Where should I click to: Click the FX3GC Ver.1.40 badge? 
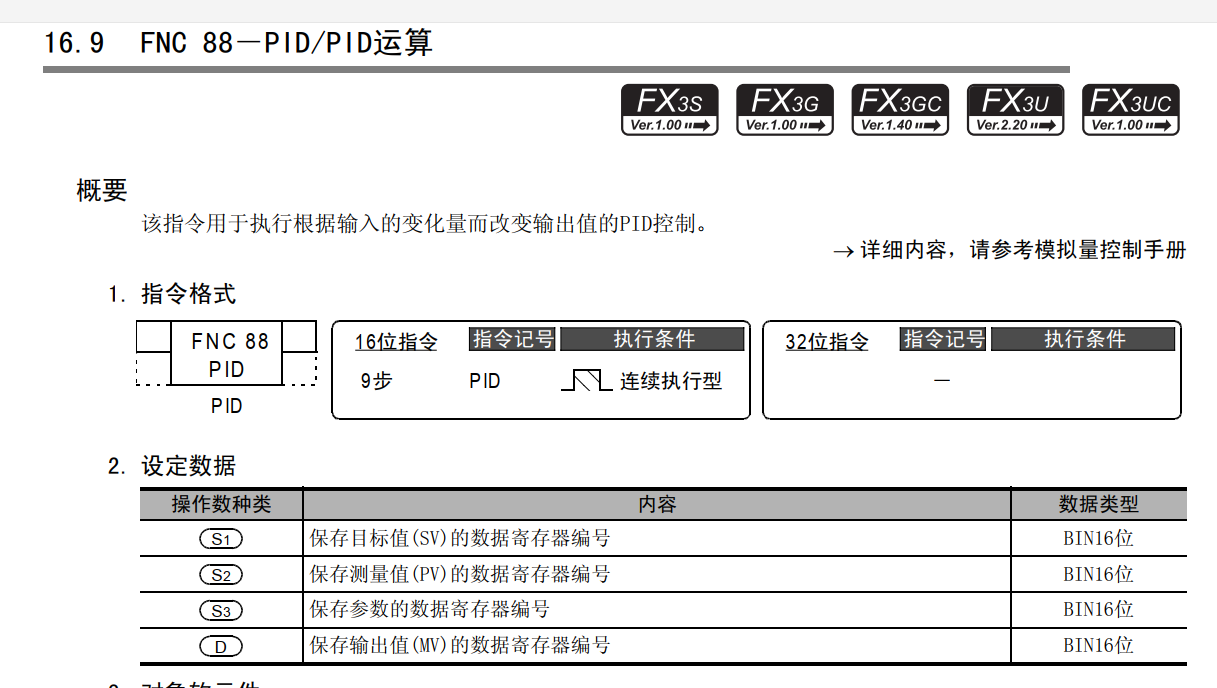coord(900,110)
